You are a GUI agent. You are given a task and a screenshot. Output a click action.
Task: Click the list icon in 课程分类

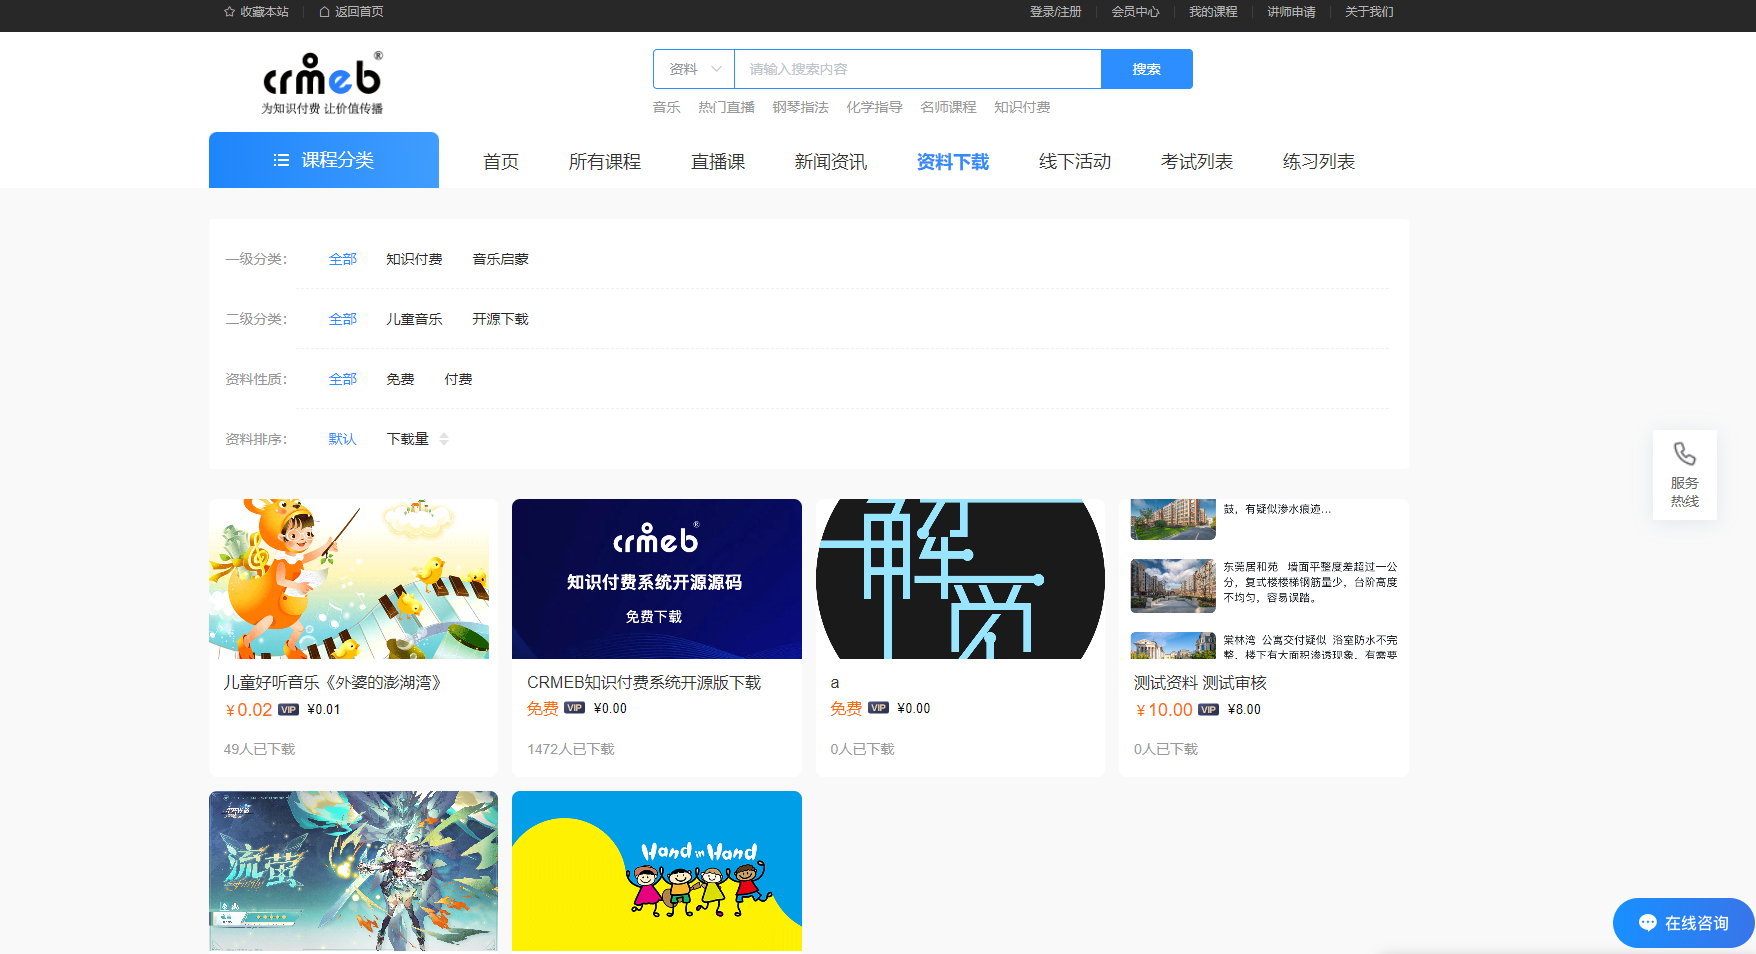click(x=281, y=160)
